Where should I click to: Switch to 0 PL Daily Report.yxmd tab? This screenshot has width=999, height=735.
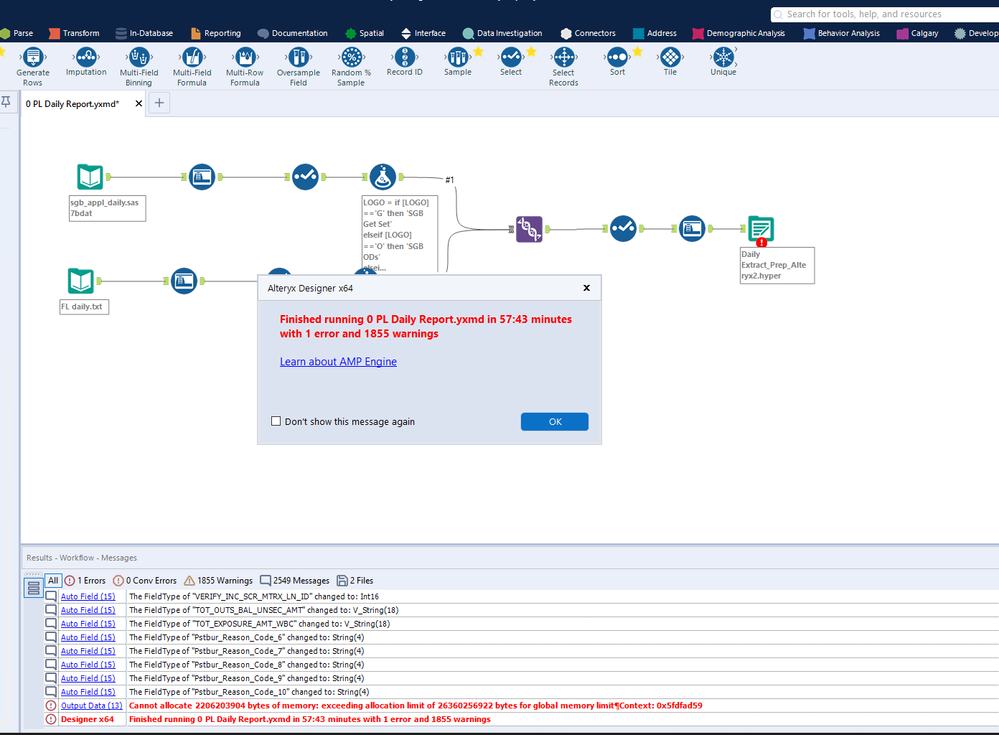[x=72, y=104]
